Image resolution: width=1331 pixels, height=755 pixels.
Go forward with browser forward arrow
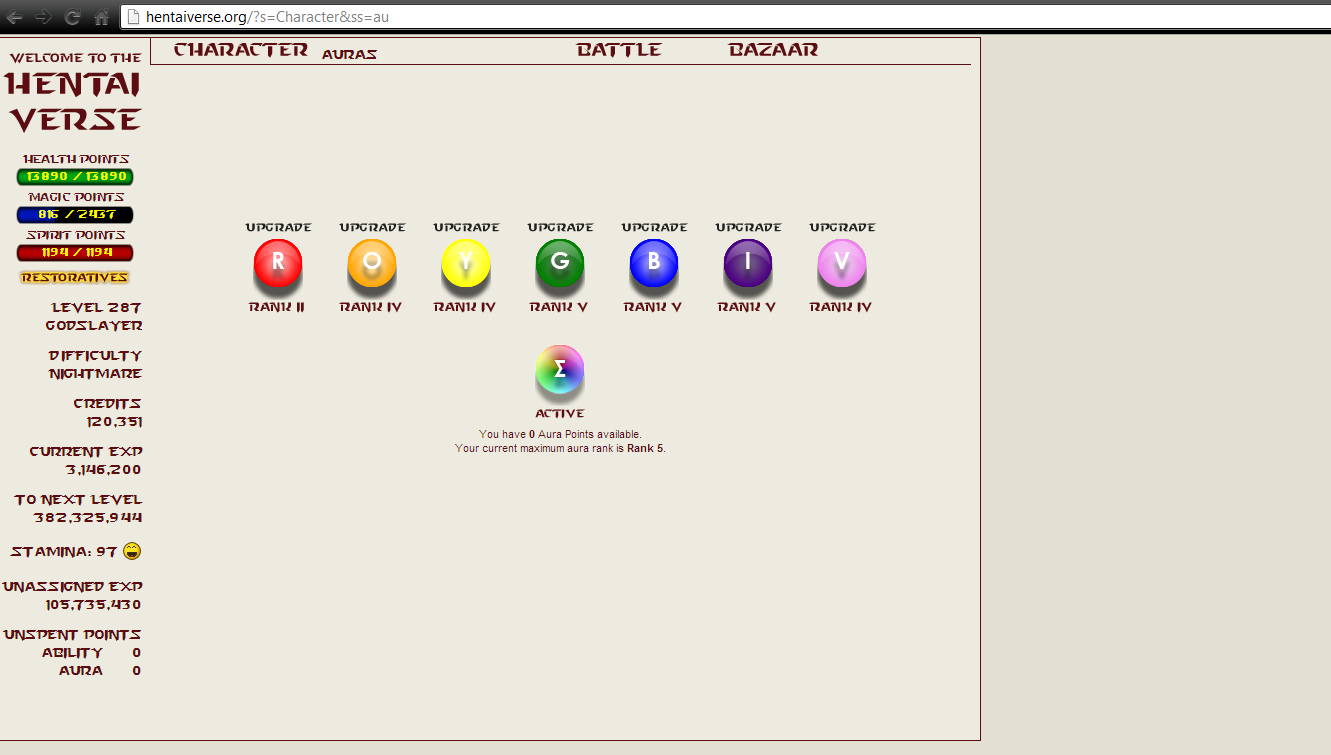click(44, 17)
